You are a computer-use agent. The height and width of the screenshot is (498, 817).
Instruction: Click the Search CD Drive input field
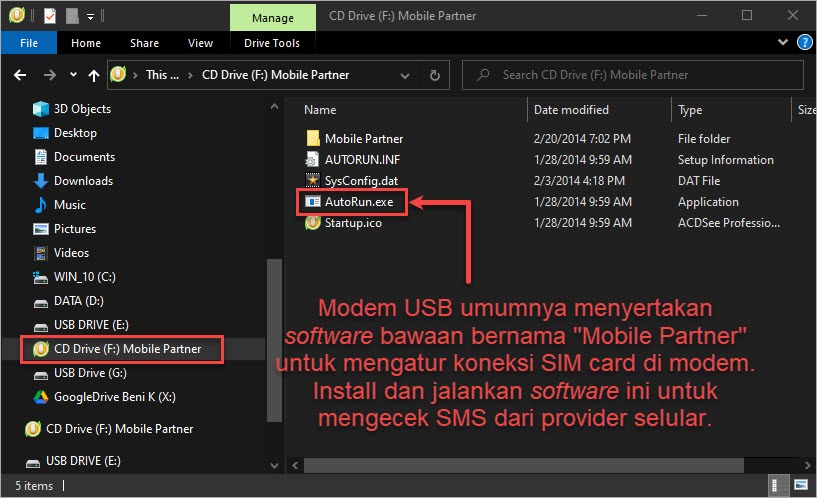(633, 75)
